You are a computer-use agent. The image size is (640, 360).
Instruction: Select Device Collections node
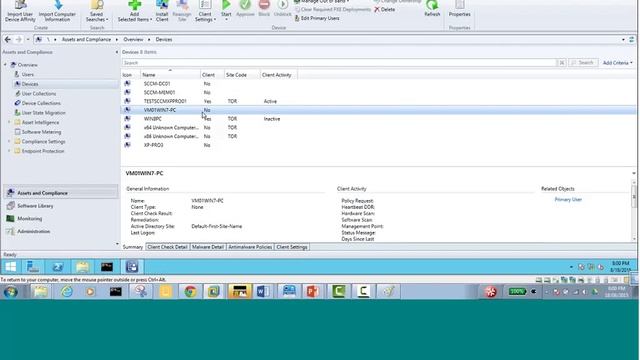[x=41, y=103]
